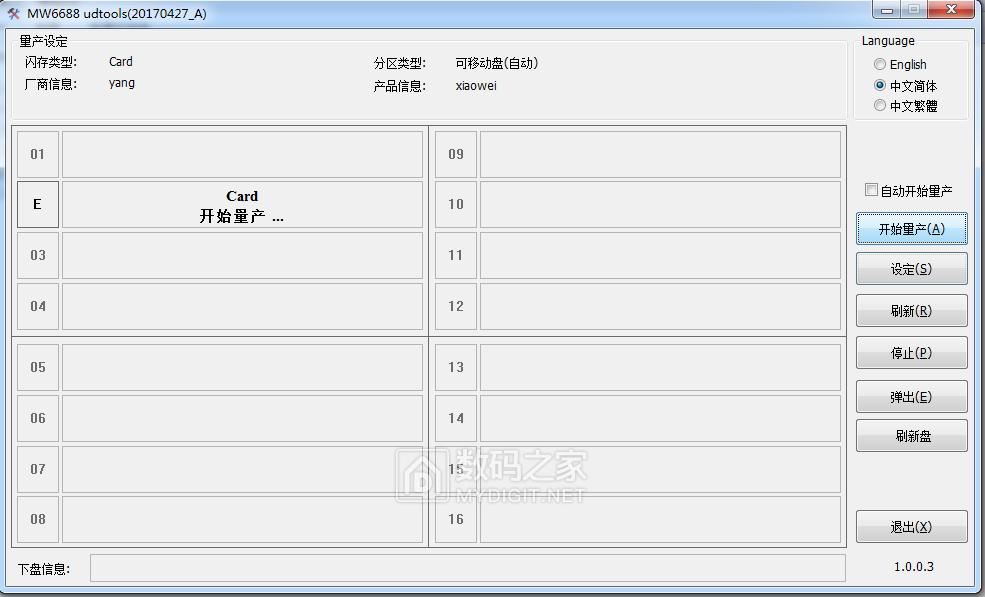
Task: Enable the 自动开始量产 checkbox
Action: tap(870, 189)
